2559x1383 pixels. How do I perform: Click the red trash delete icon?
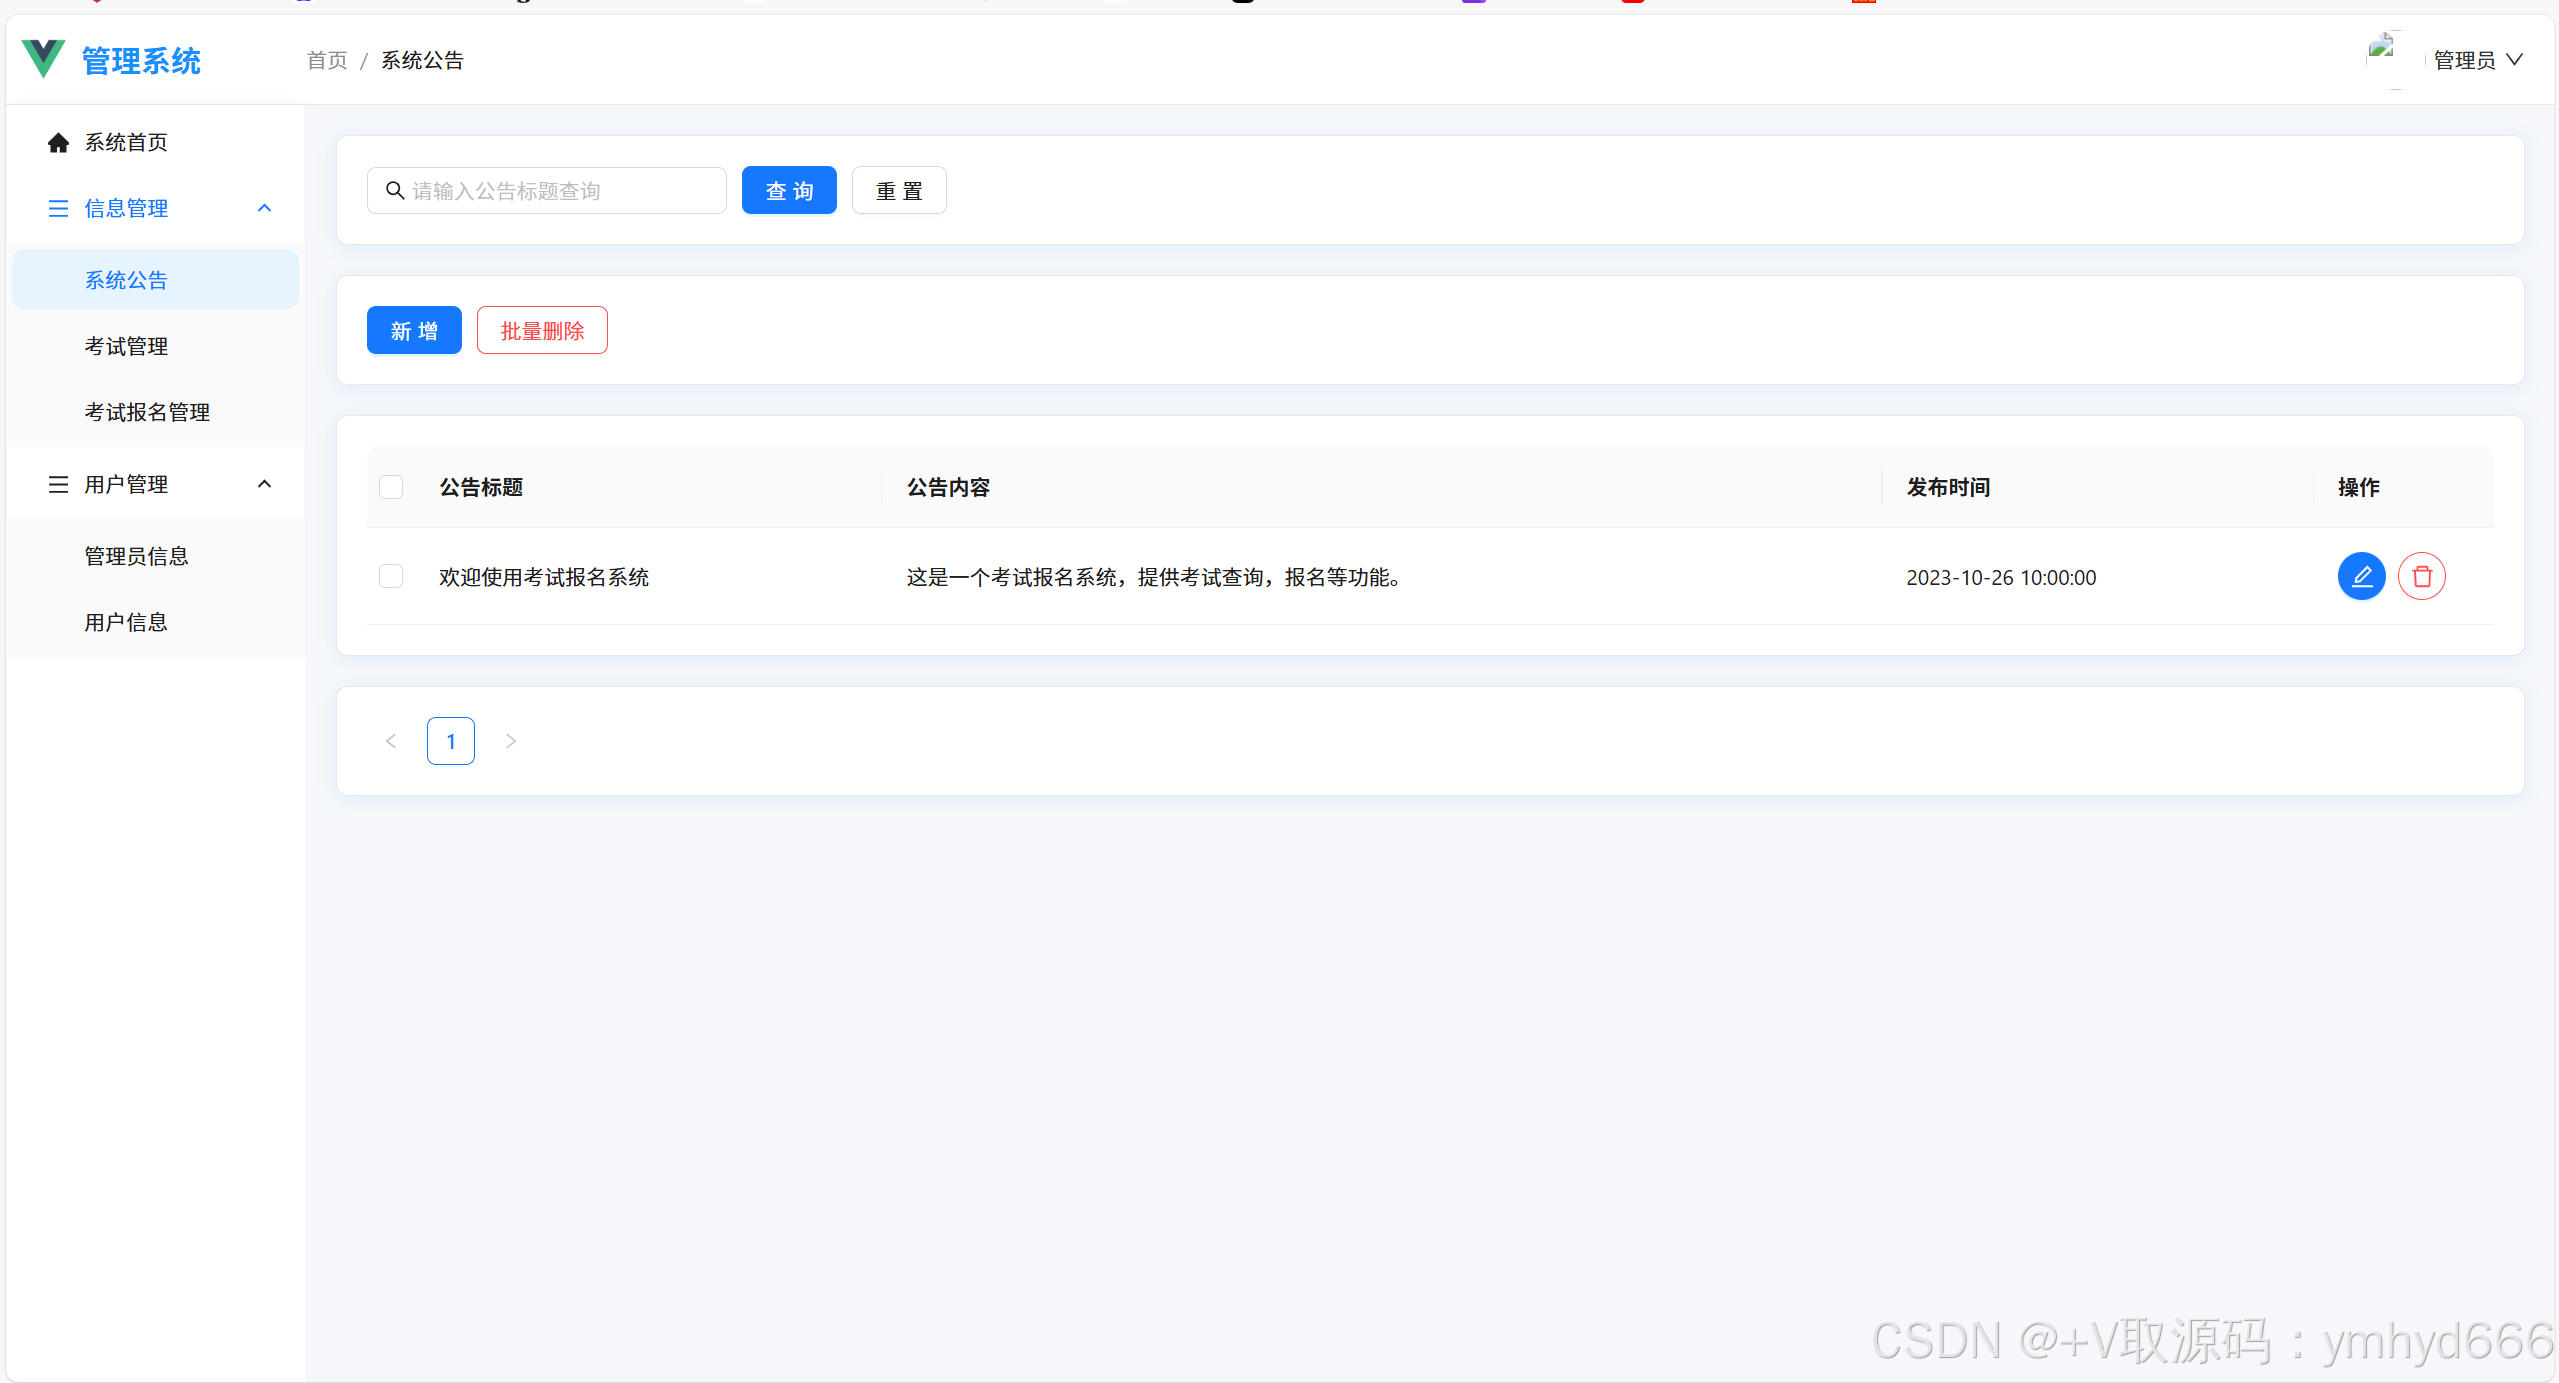tap(2421, 576)
